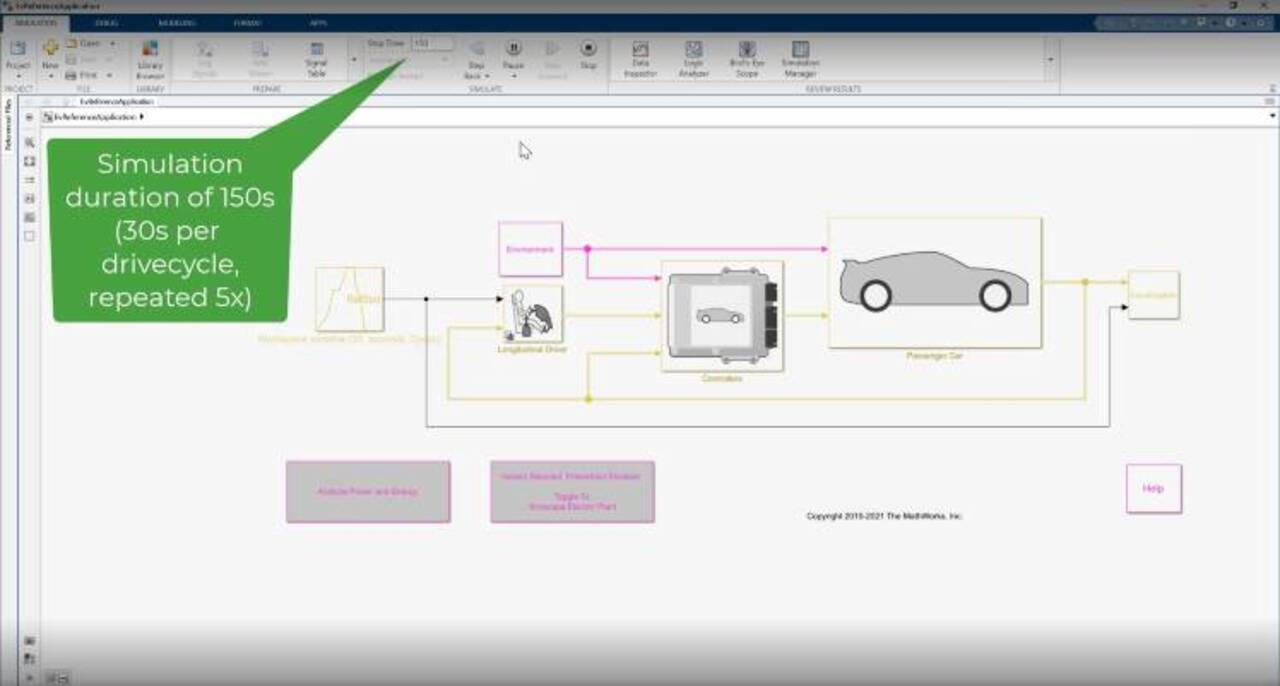Toggle the area checkbox in left palette
Image resolution: width=1280 pixels, height=686 pixels.
[29, 236]
